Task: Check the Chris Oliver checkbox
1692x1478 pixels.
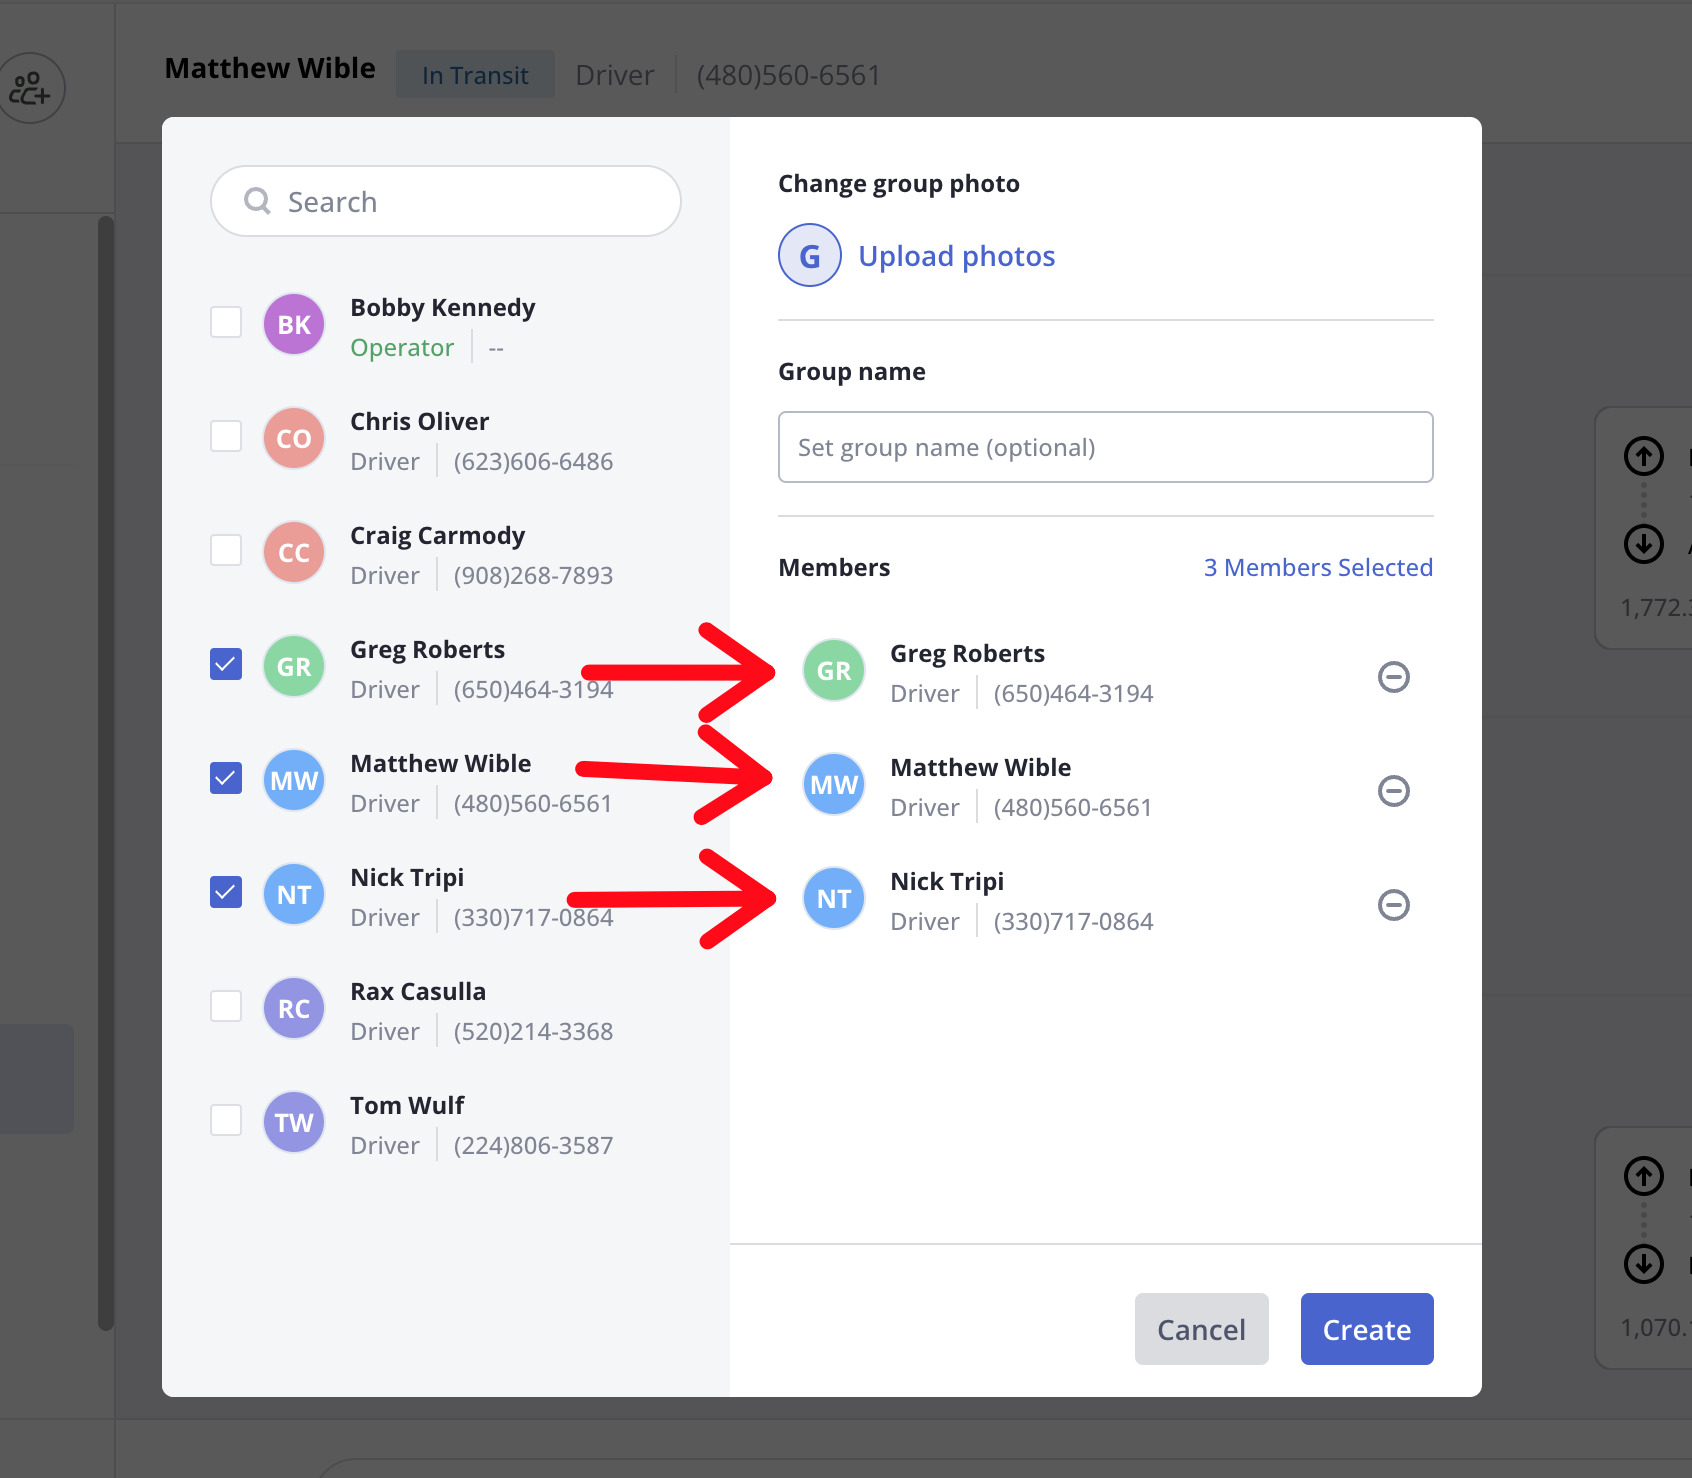Action: point(226,436)
